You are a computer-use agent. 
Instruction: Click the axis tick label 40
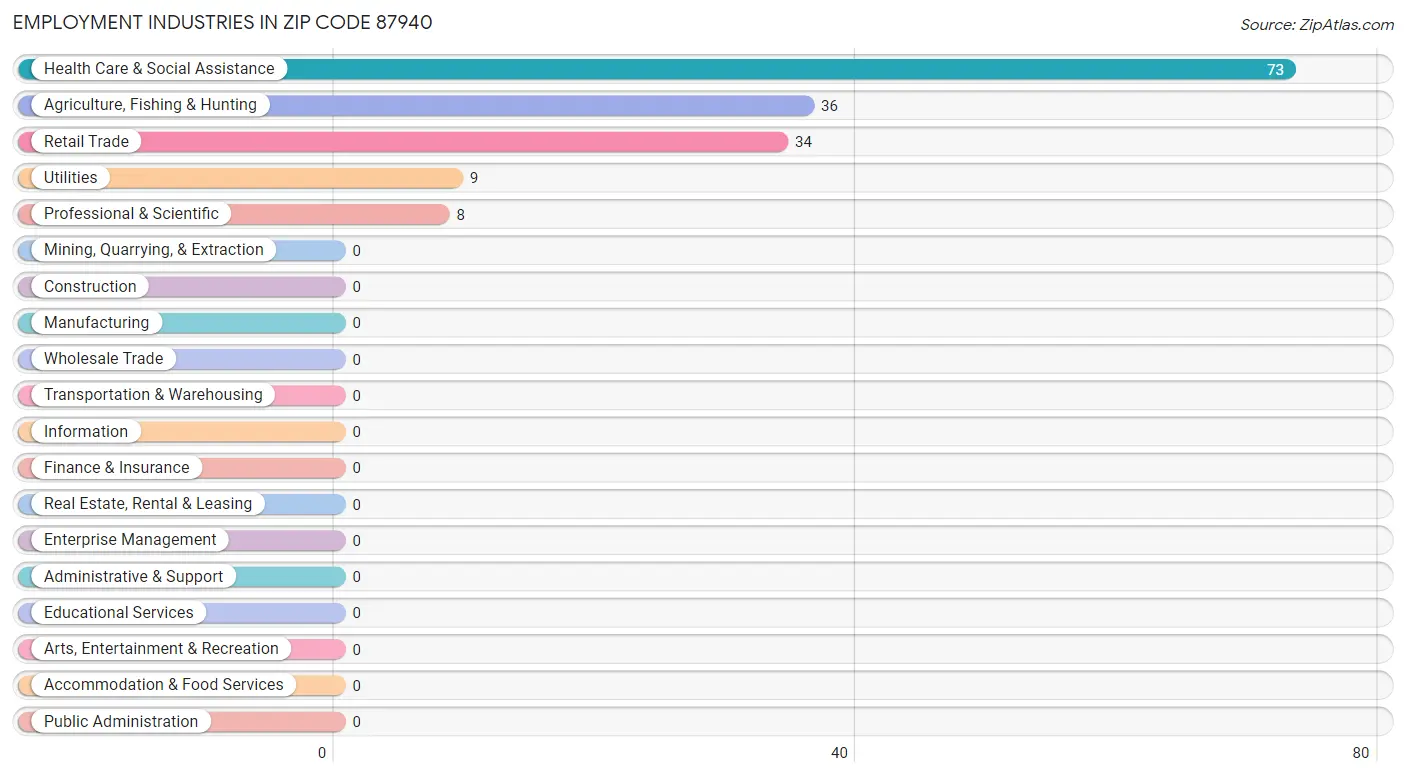click(x=840, y=753)
